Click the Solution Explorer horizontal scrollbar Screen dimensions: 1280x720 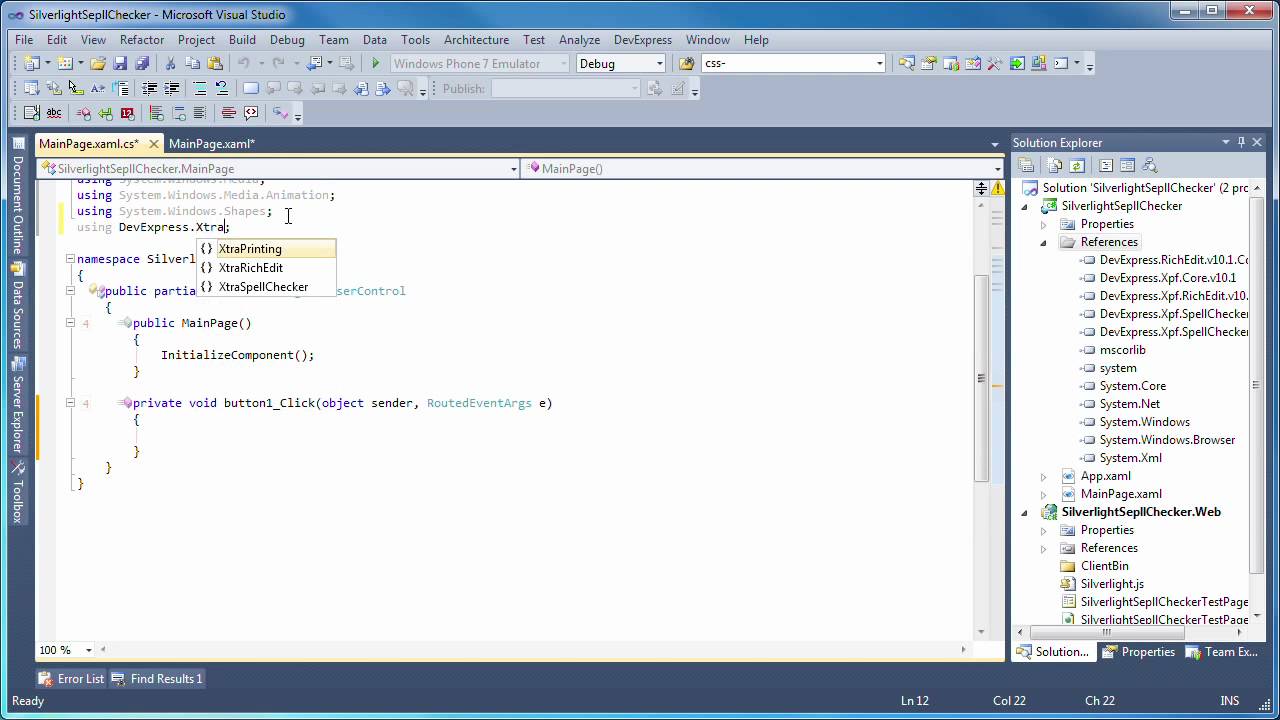(1131, 632)
